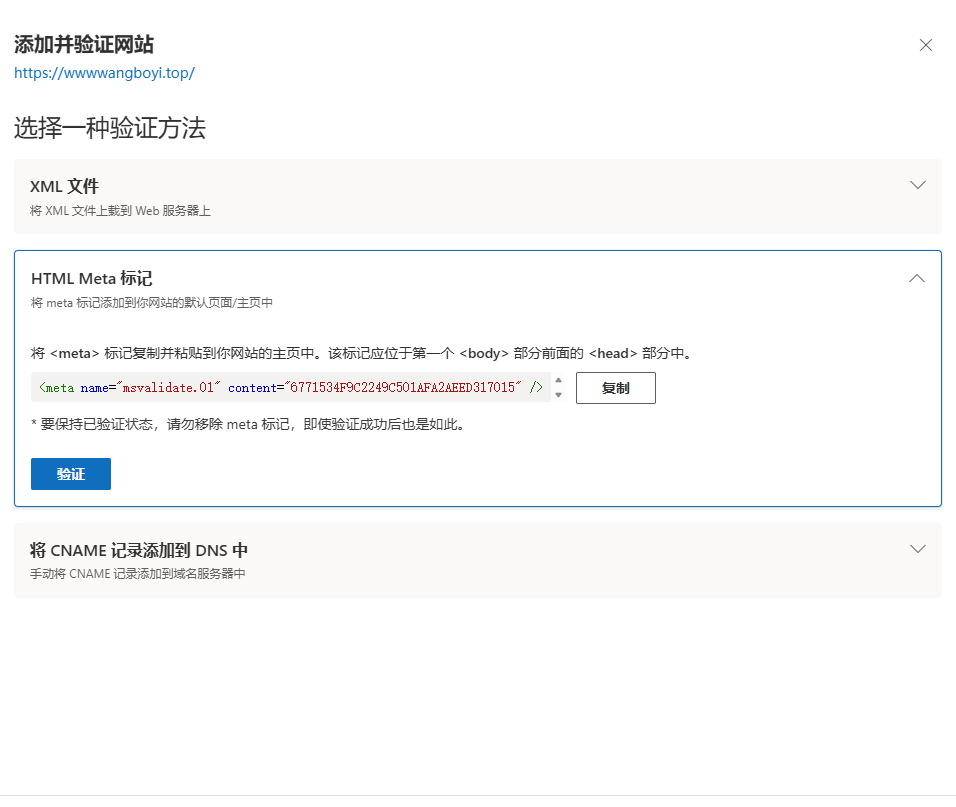Click inside the msvalidate.01 meta tag field
This screenshot has height=807, width=956.
tap(290, 388)
